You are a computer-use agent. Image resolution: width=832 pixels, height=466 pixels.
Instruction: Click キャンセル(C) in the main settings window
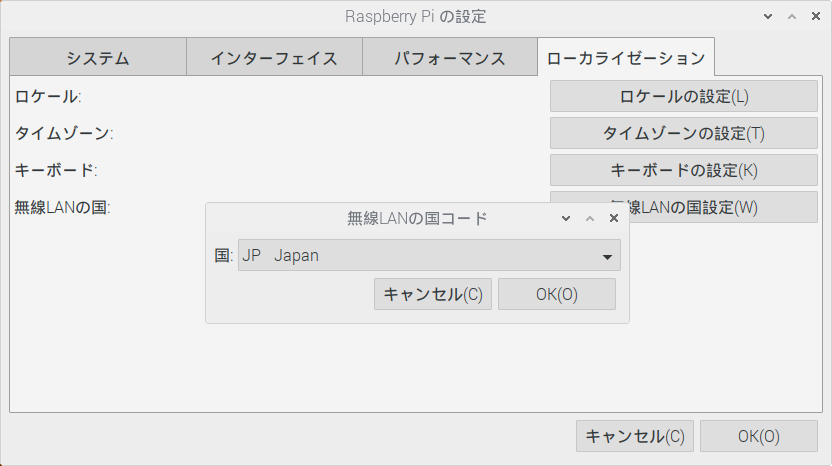(x=635, y=436)
